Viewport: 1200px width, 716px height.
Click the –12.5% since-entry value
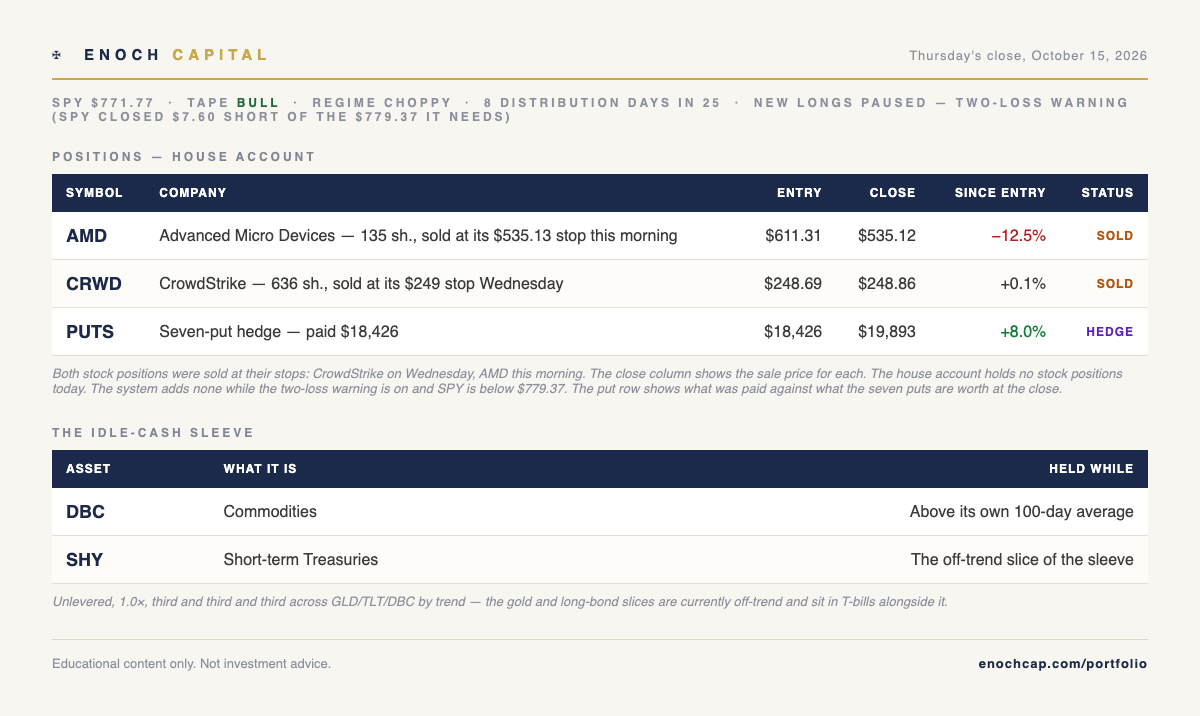click(x=1018, y=236)
